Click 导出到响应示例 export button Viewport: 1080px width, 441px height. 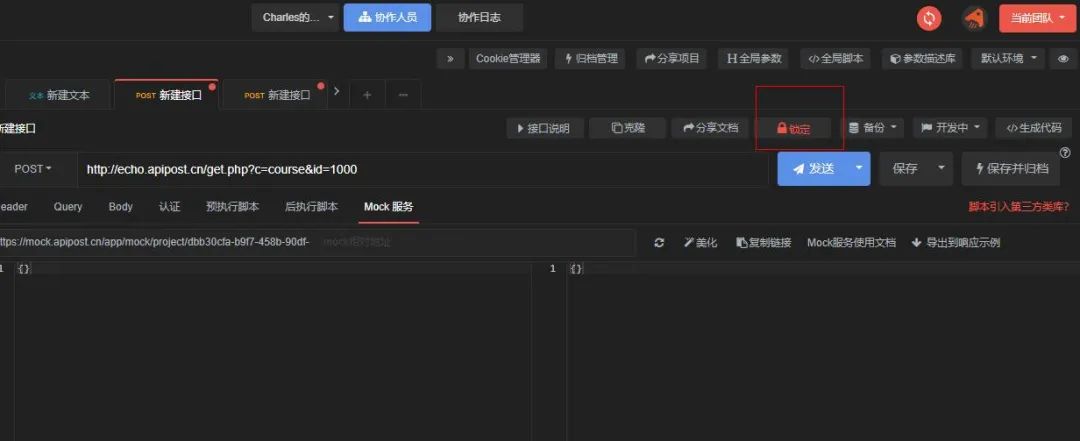coord(956,243)
